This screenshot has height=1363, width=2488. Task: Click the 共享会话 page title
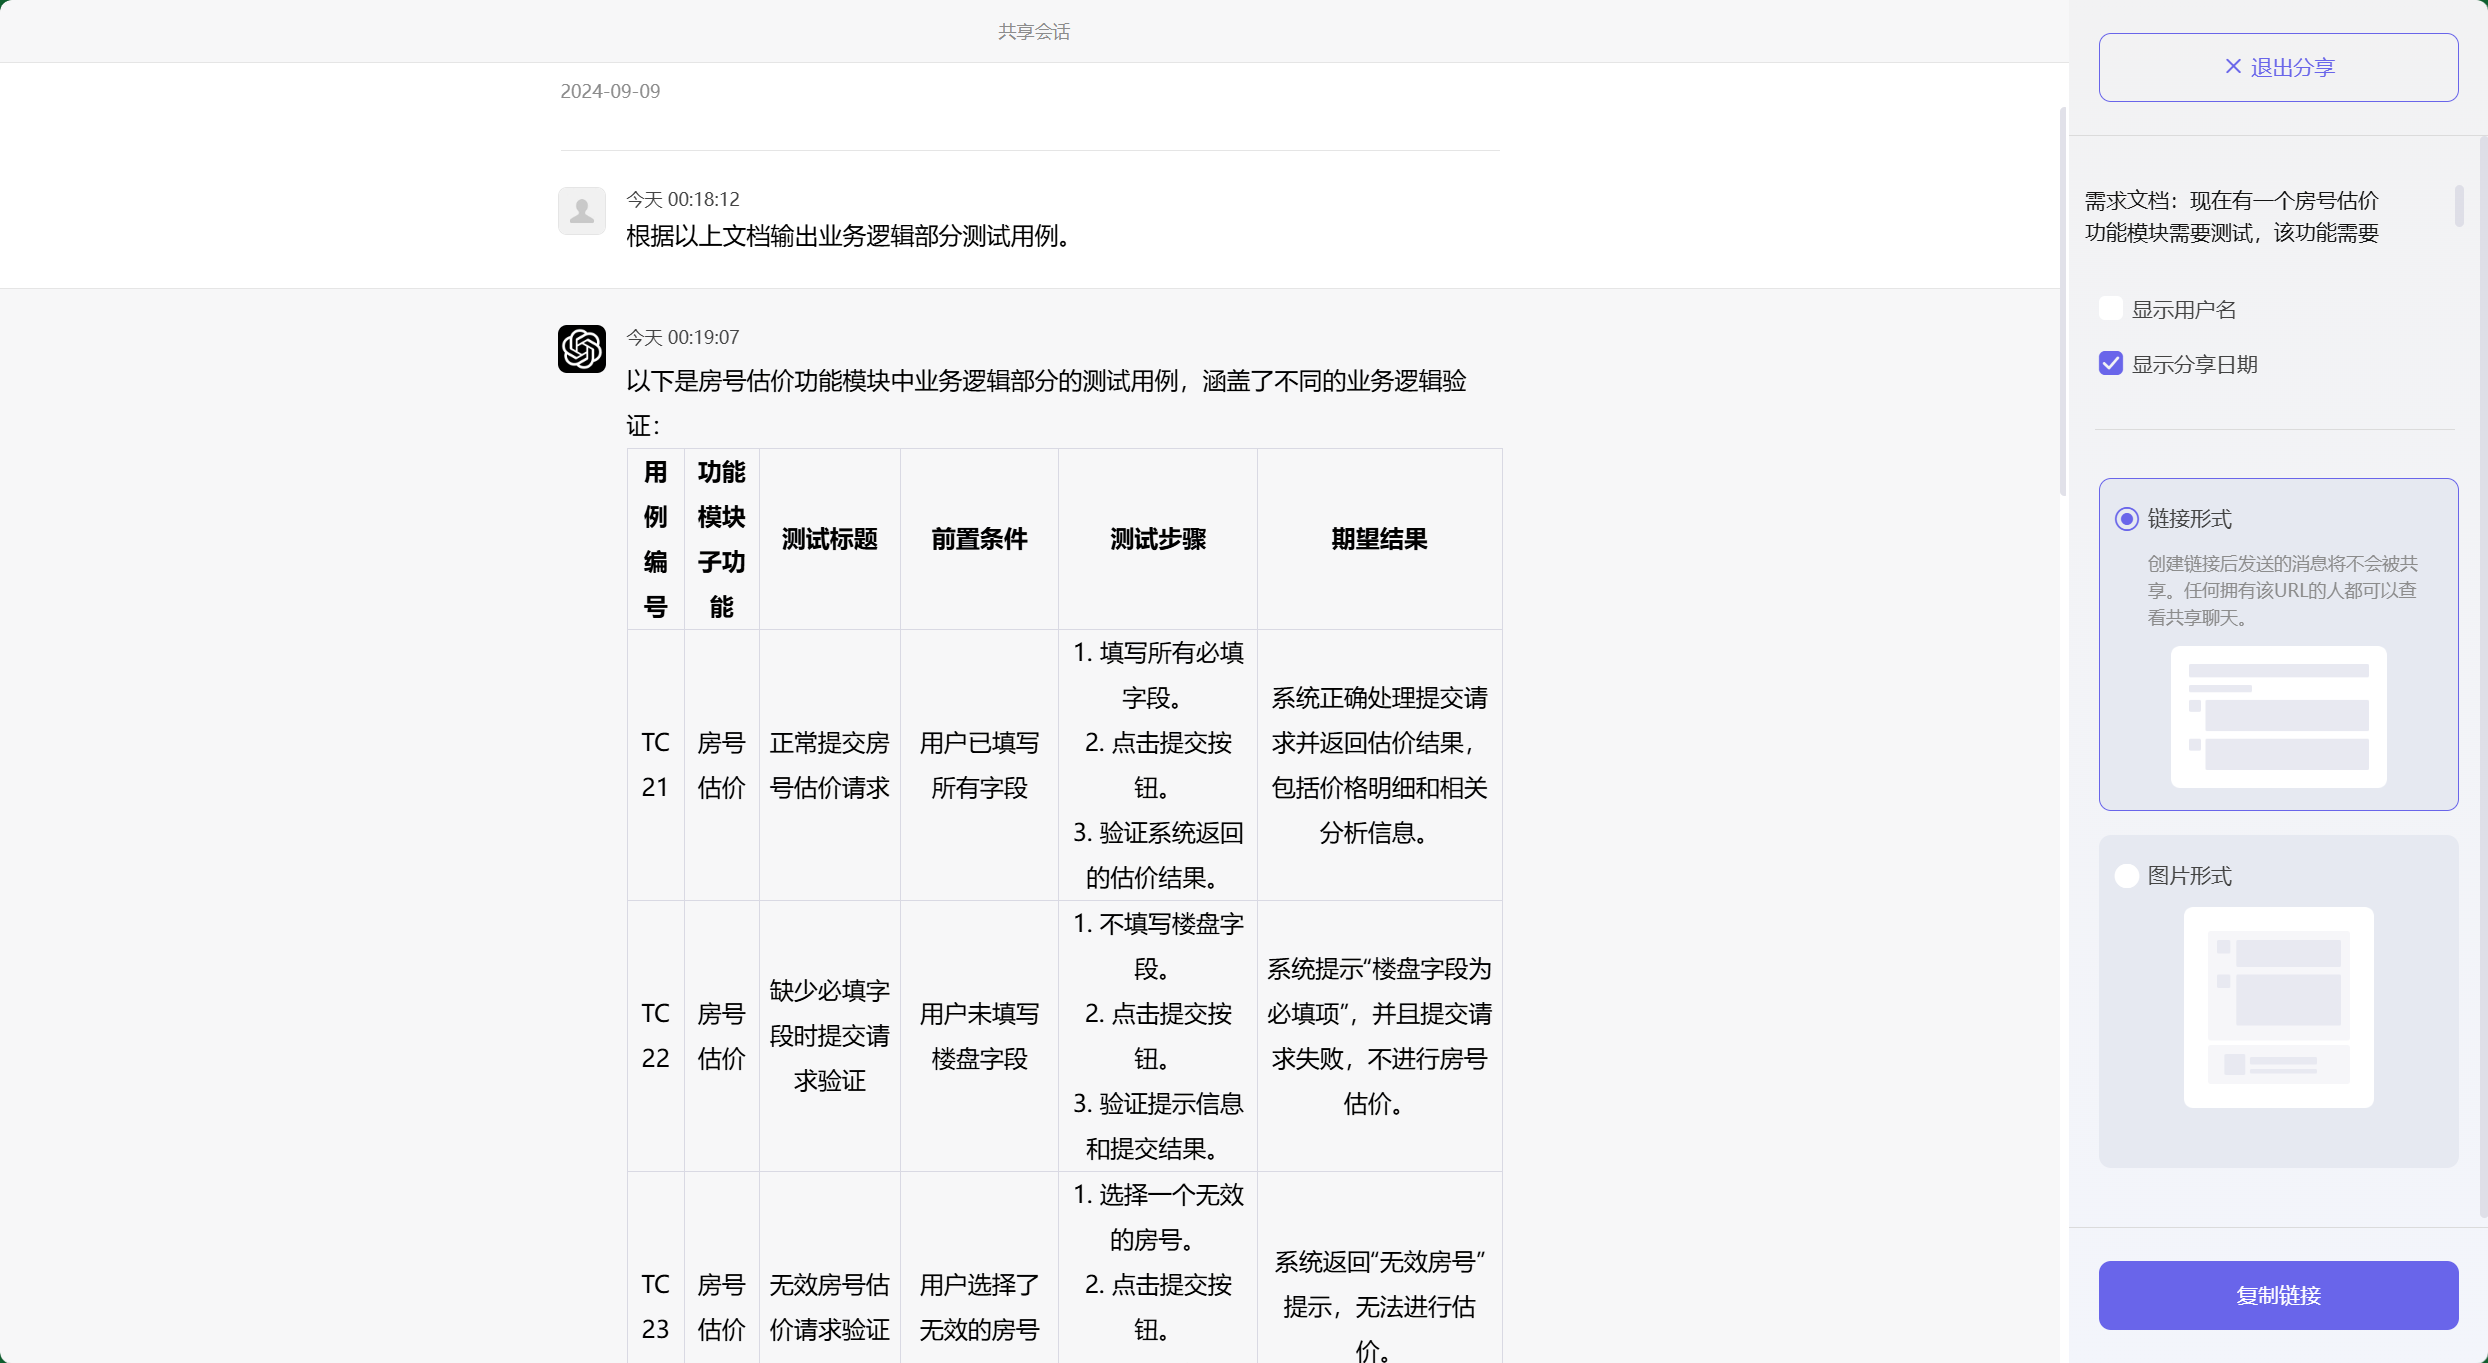[1034, 31]
